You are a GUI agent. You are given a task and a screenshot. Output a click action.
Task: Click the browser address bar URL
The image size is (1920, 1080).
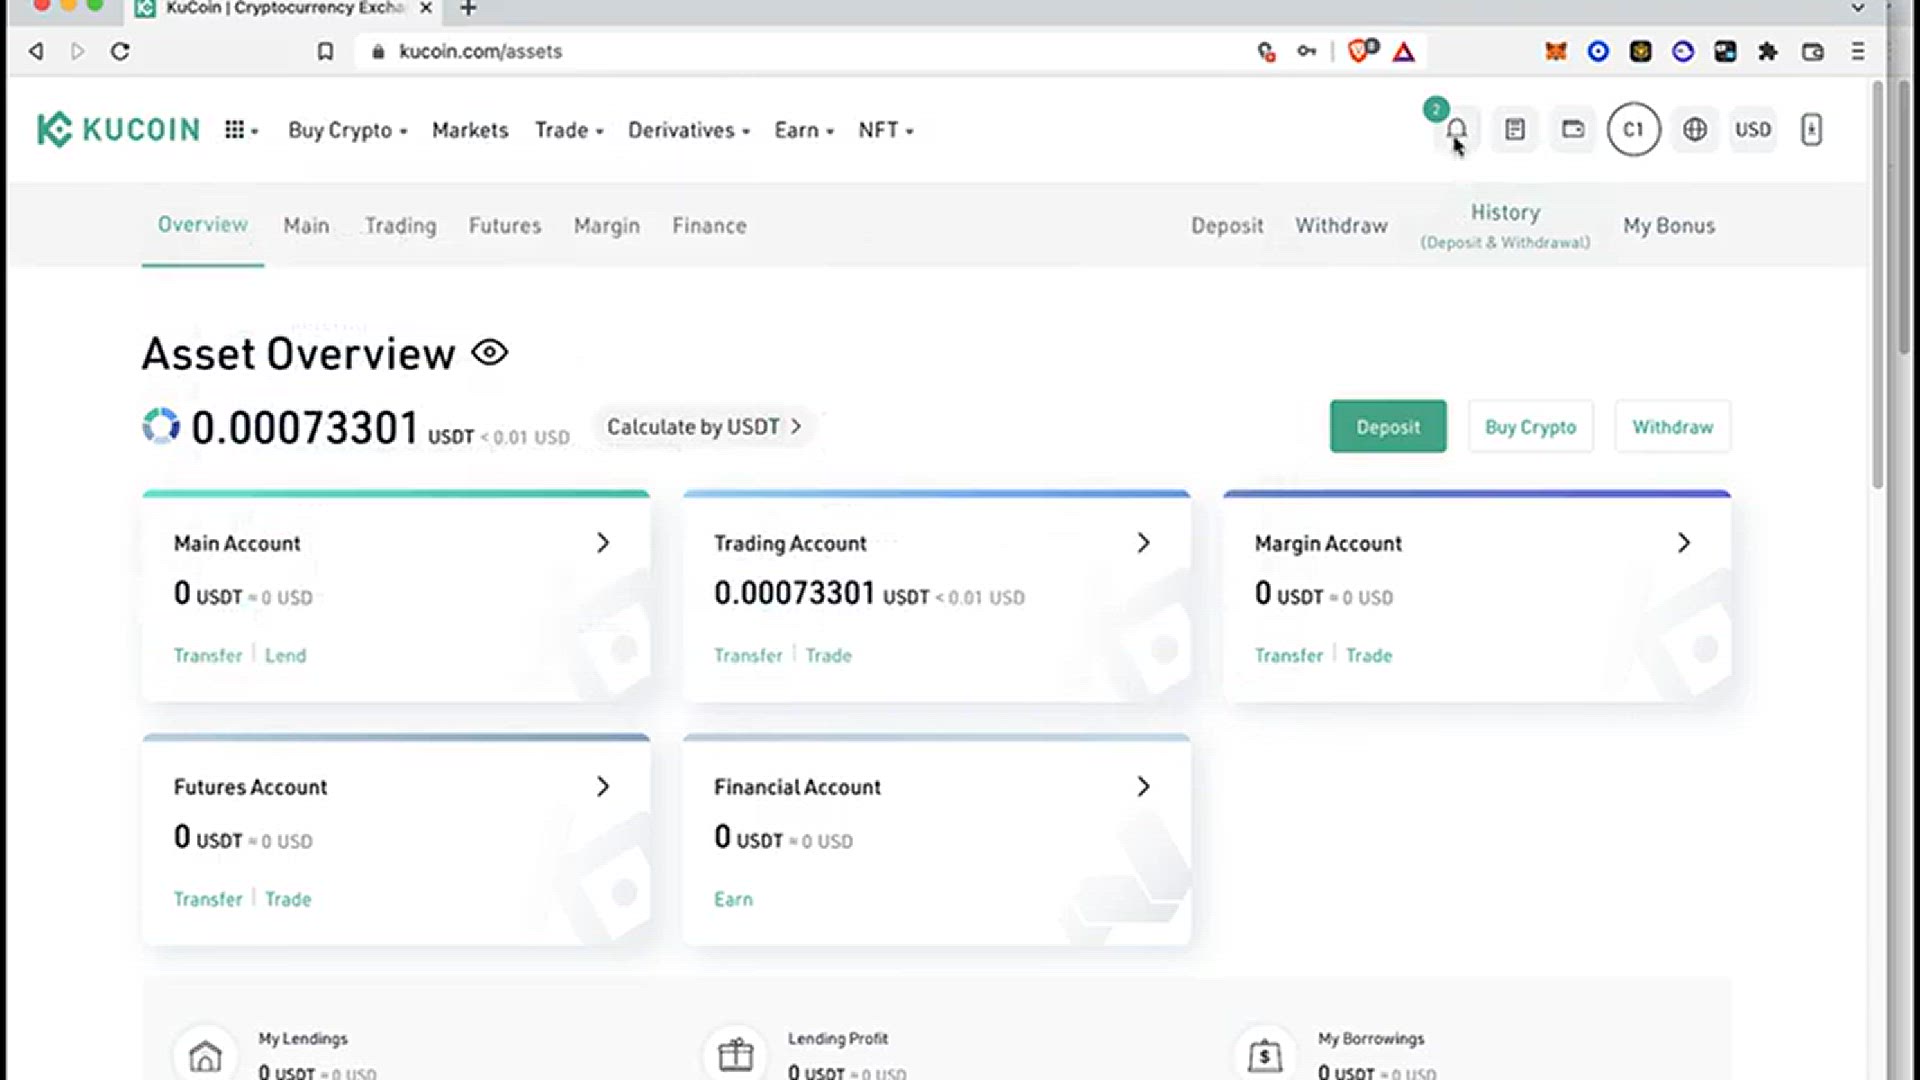coord(480,51)
